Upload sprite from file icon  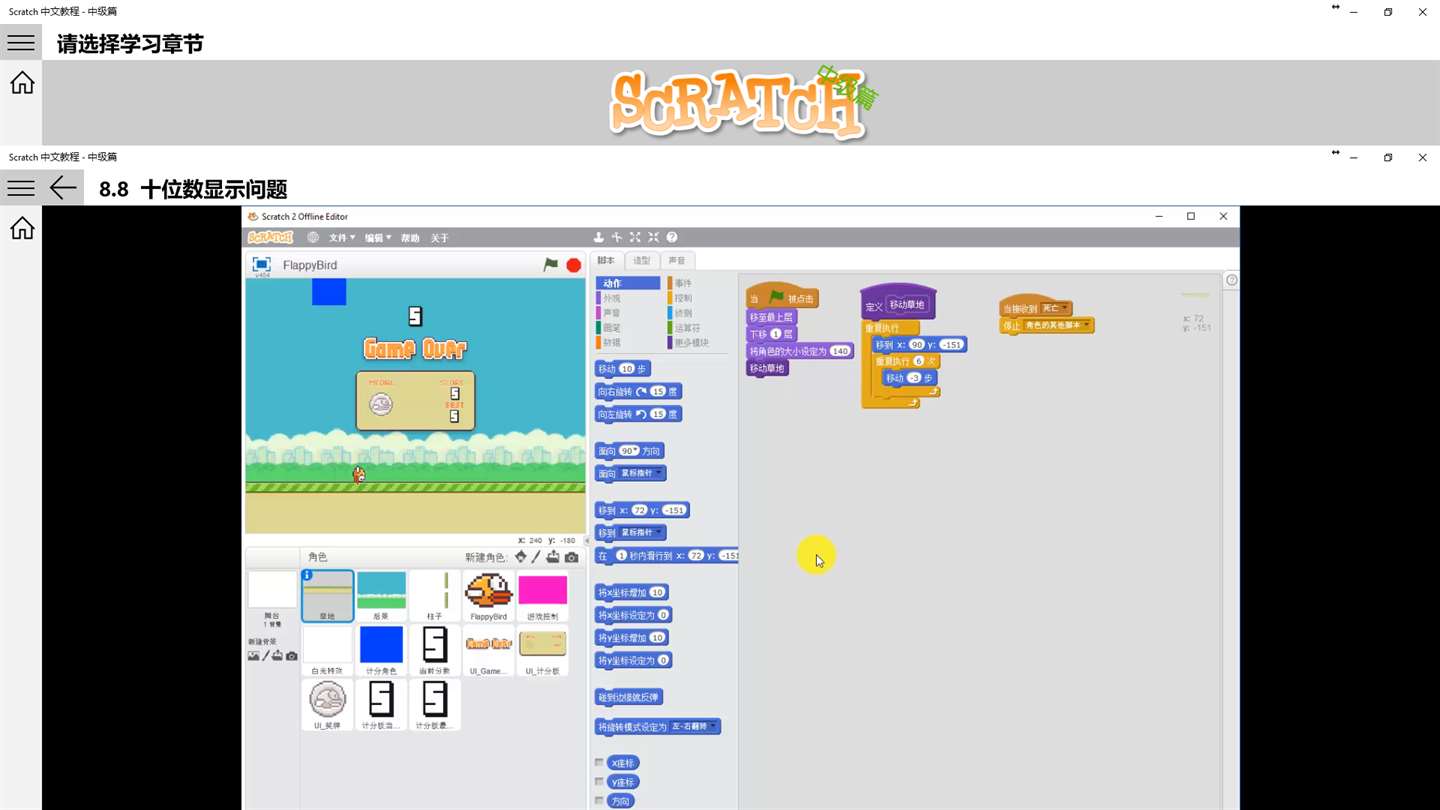(553, 557)
